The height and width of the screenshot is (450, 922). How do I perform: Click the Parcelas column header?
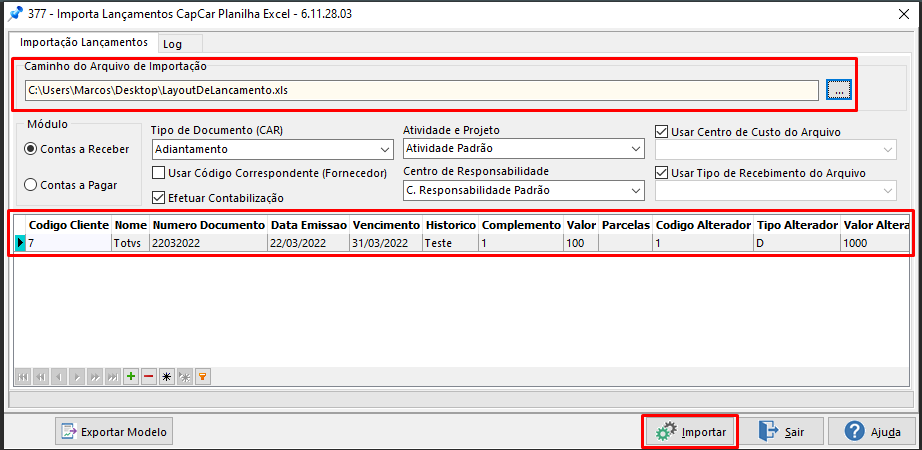pyautogui.click(x=625, y=225)
